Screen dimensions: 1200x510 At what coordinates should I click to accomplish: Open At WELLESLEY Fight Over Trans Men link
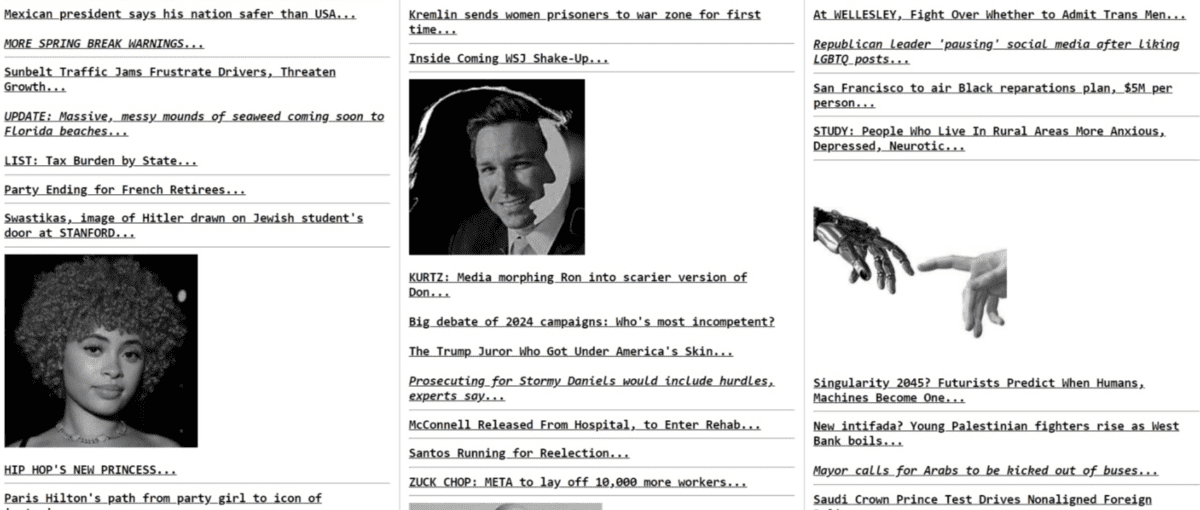coord(1000,15)
